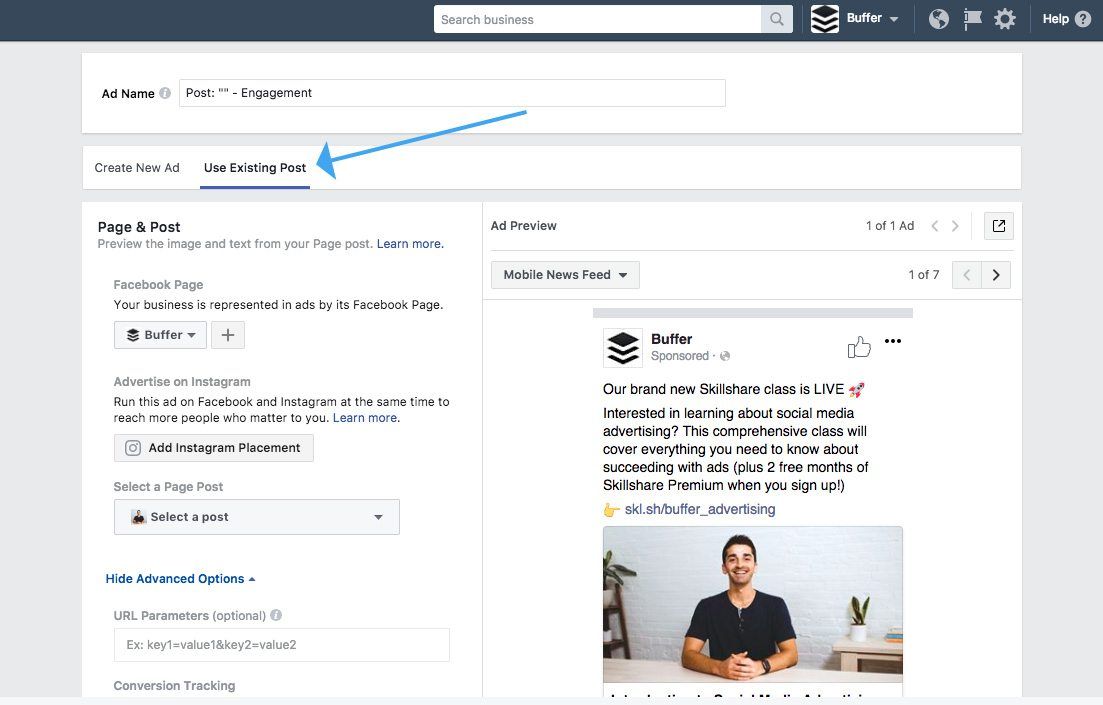Viewport: 1103px width, 705px height.
Task: Click the Buffer logo in ad preview
Action: pos(623,348)
